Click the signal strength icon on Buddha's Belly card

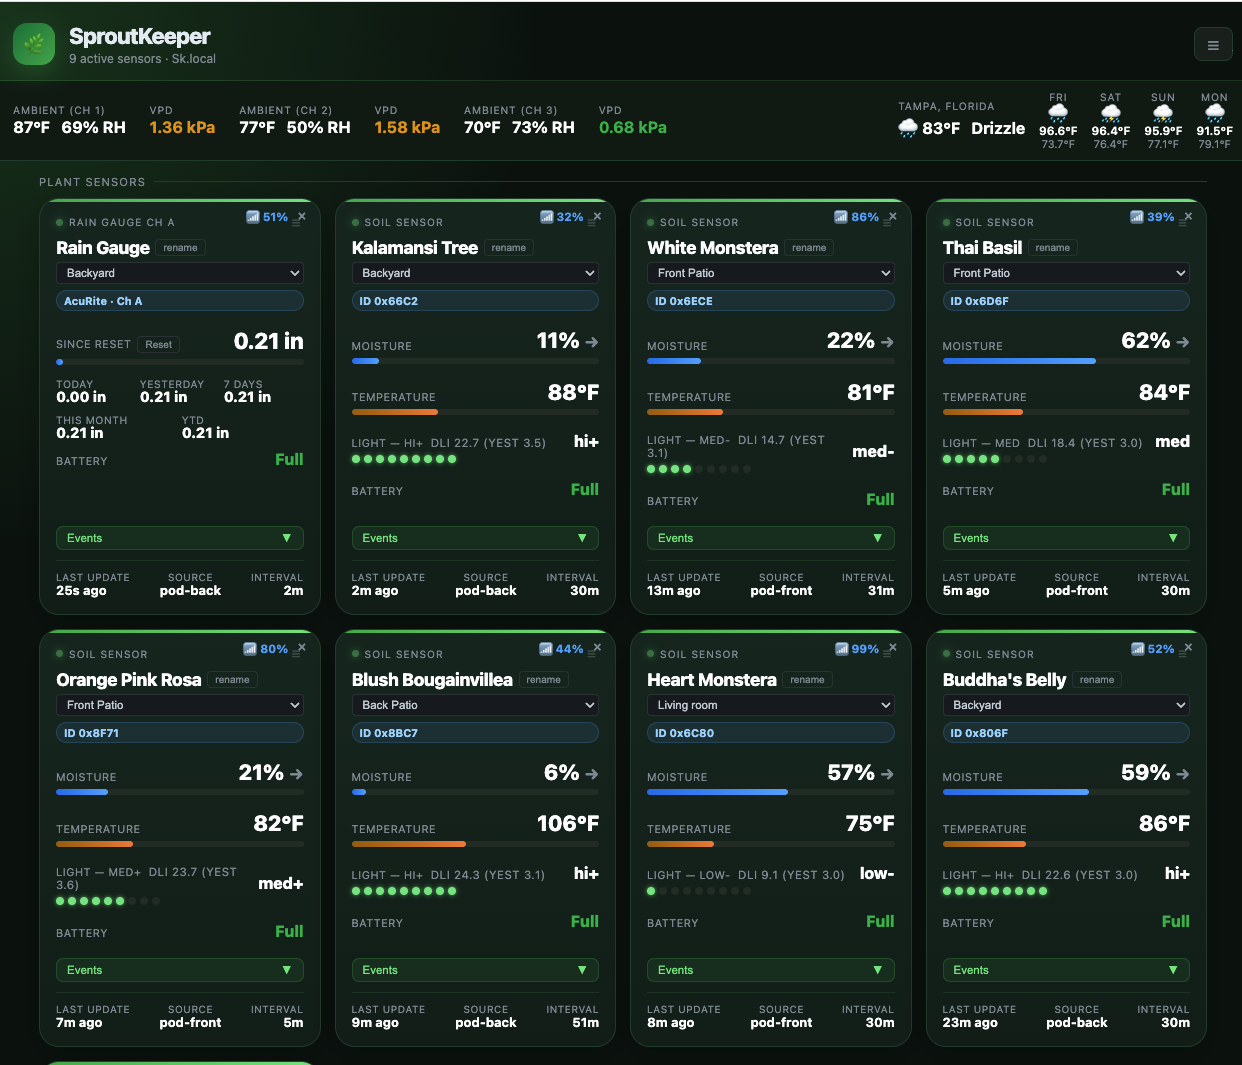pyautogui.click(x=1138, y=649)
